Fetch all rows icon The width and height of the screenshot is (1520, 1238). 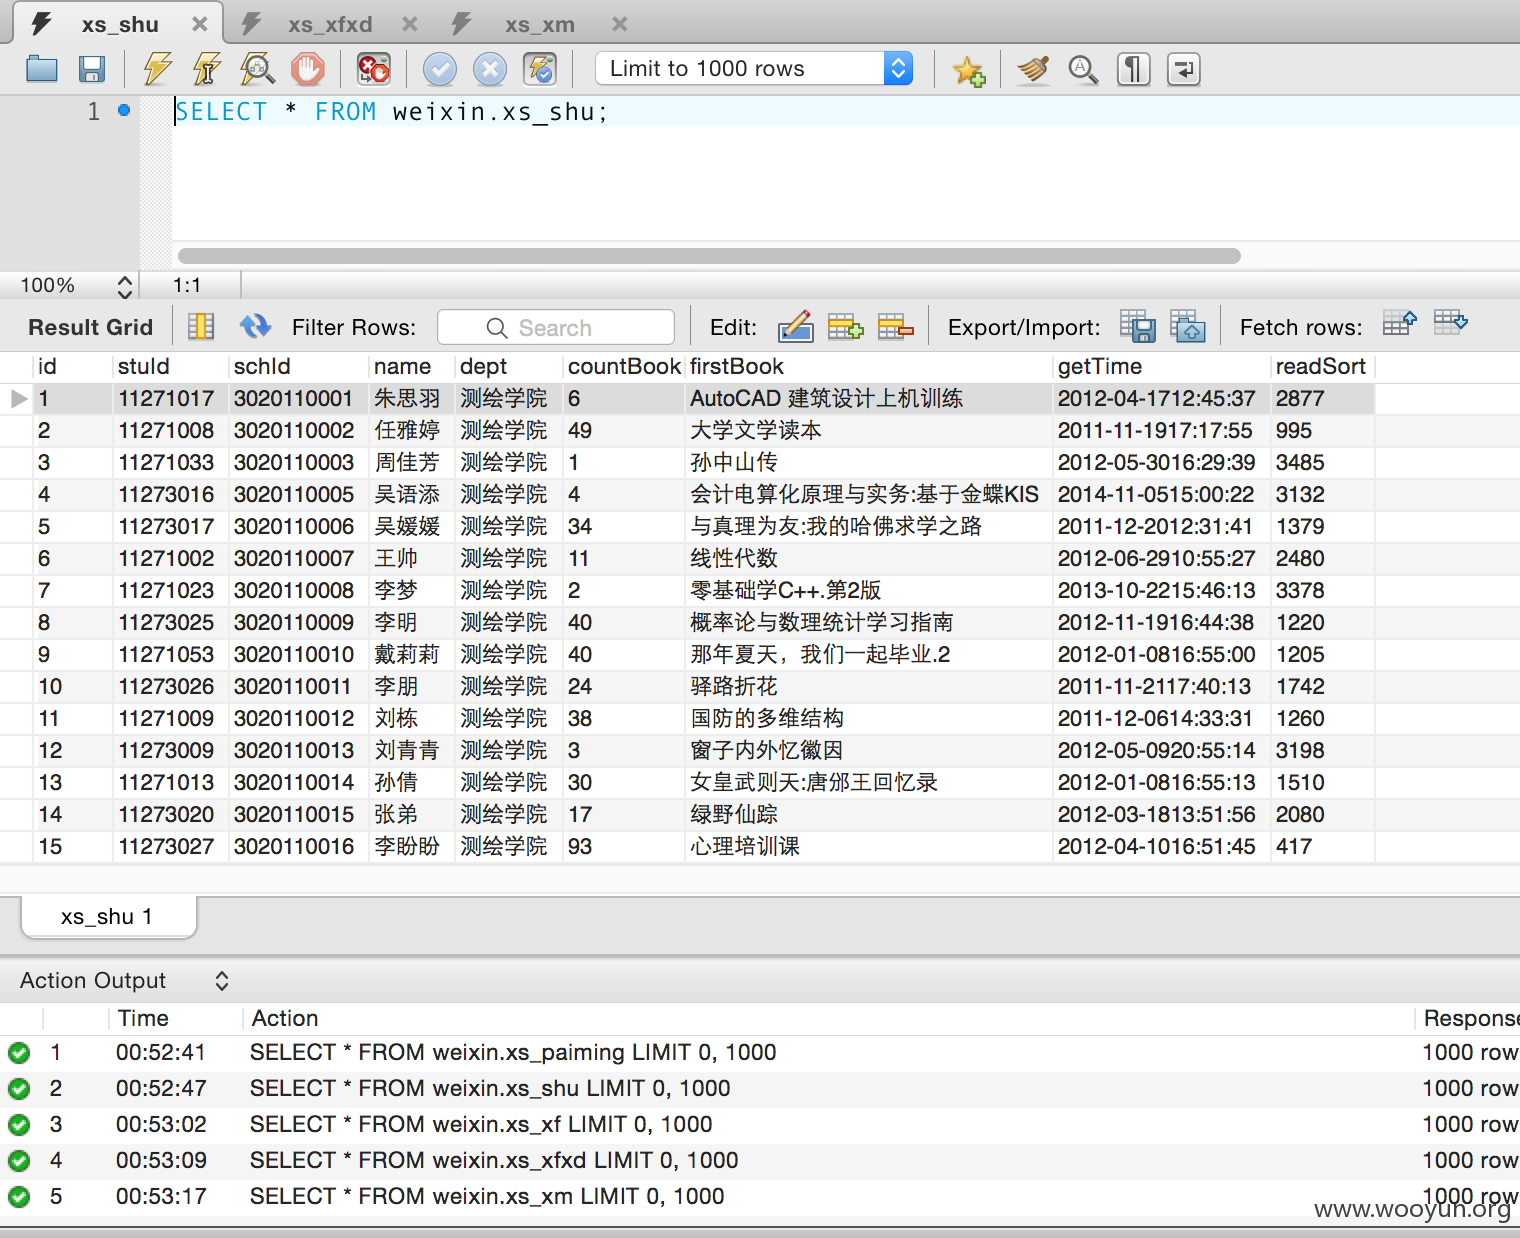pos(1450,323)
